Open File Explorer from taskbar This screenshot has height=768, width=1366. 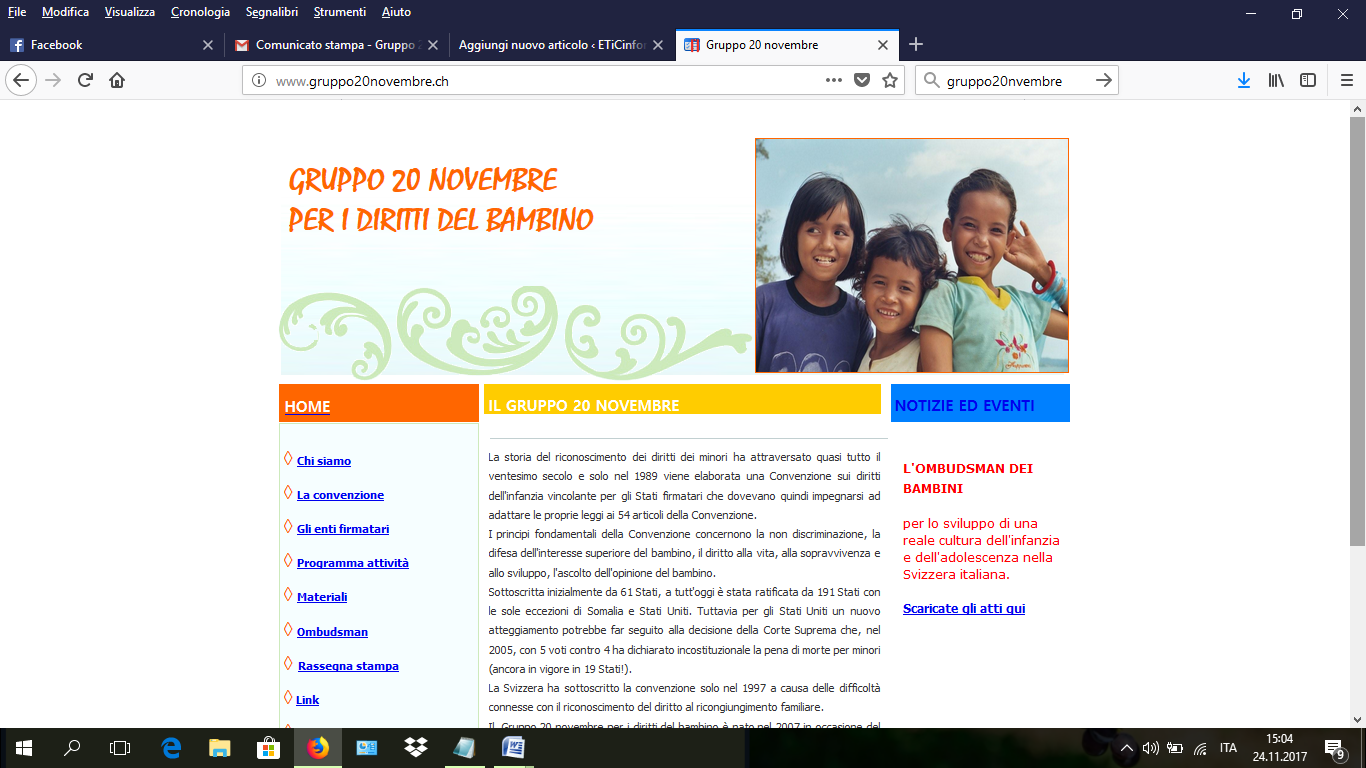(x=220, y=747)
